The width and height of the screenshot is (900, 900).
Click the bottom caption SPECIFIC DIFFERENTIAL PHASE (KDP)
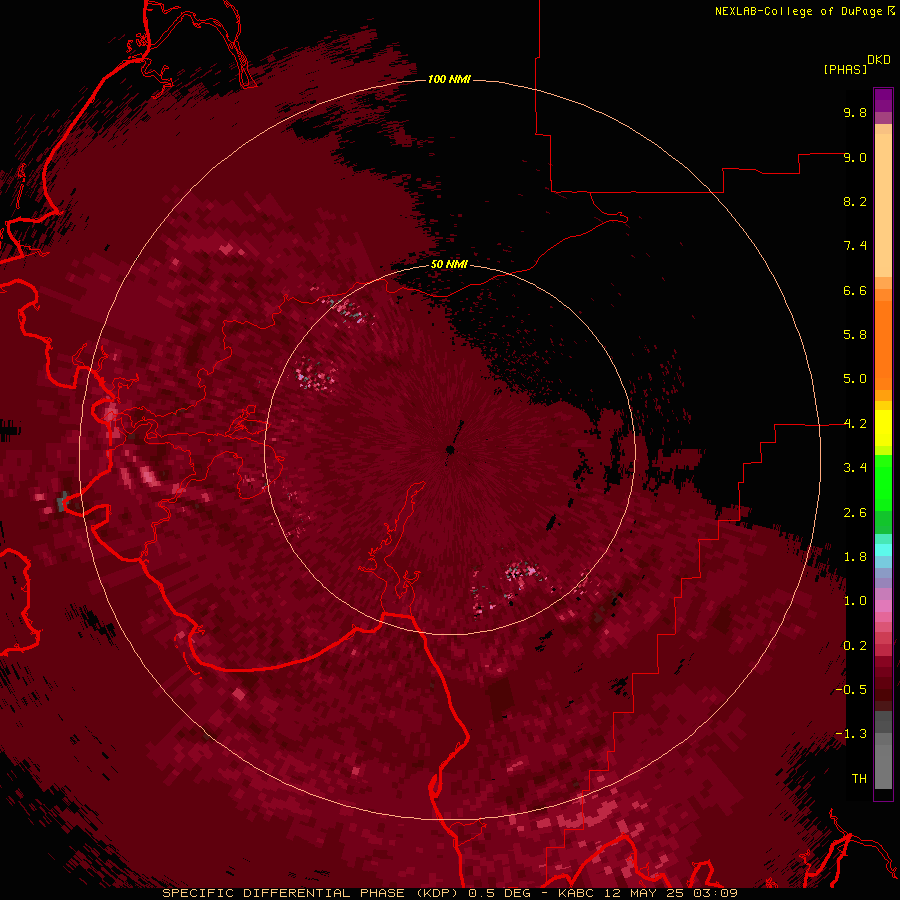(310, 893)
